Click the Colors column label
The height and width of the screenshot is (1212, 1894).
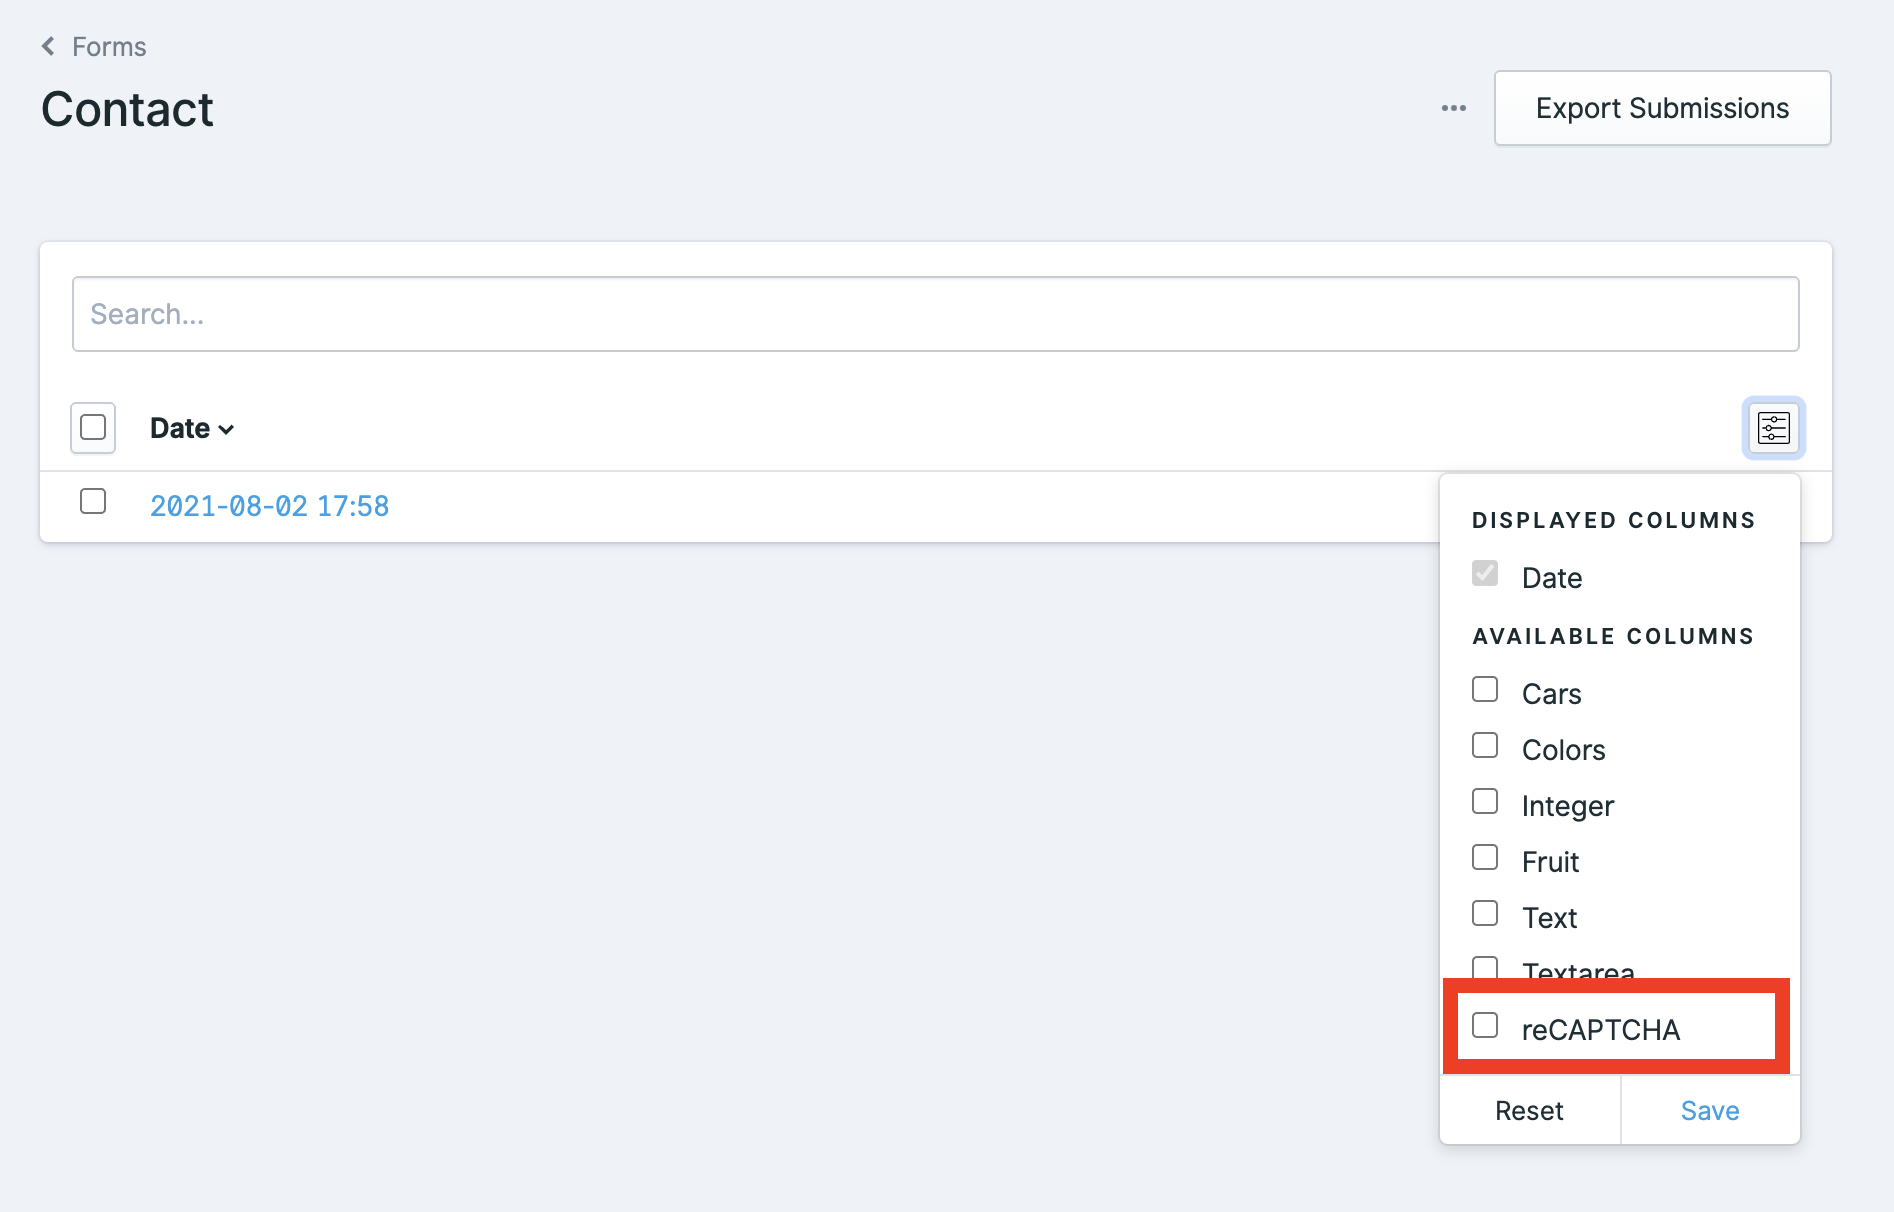(x=1563, y=750)
